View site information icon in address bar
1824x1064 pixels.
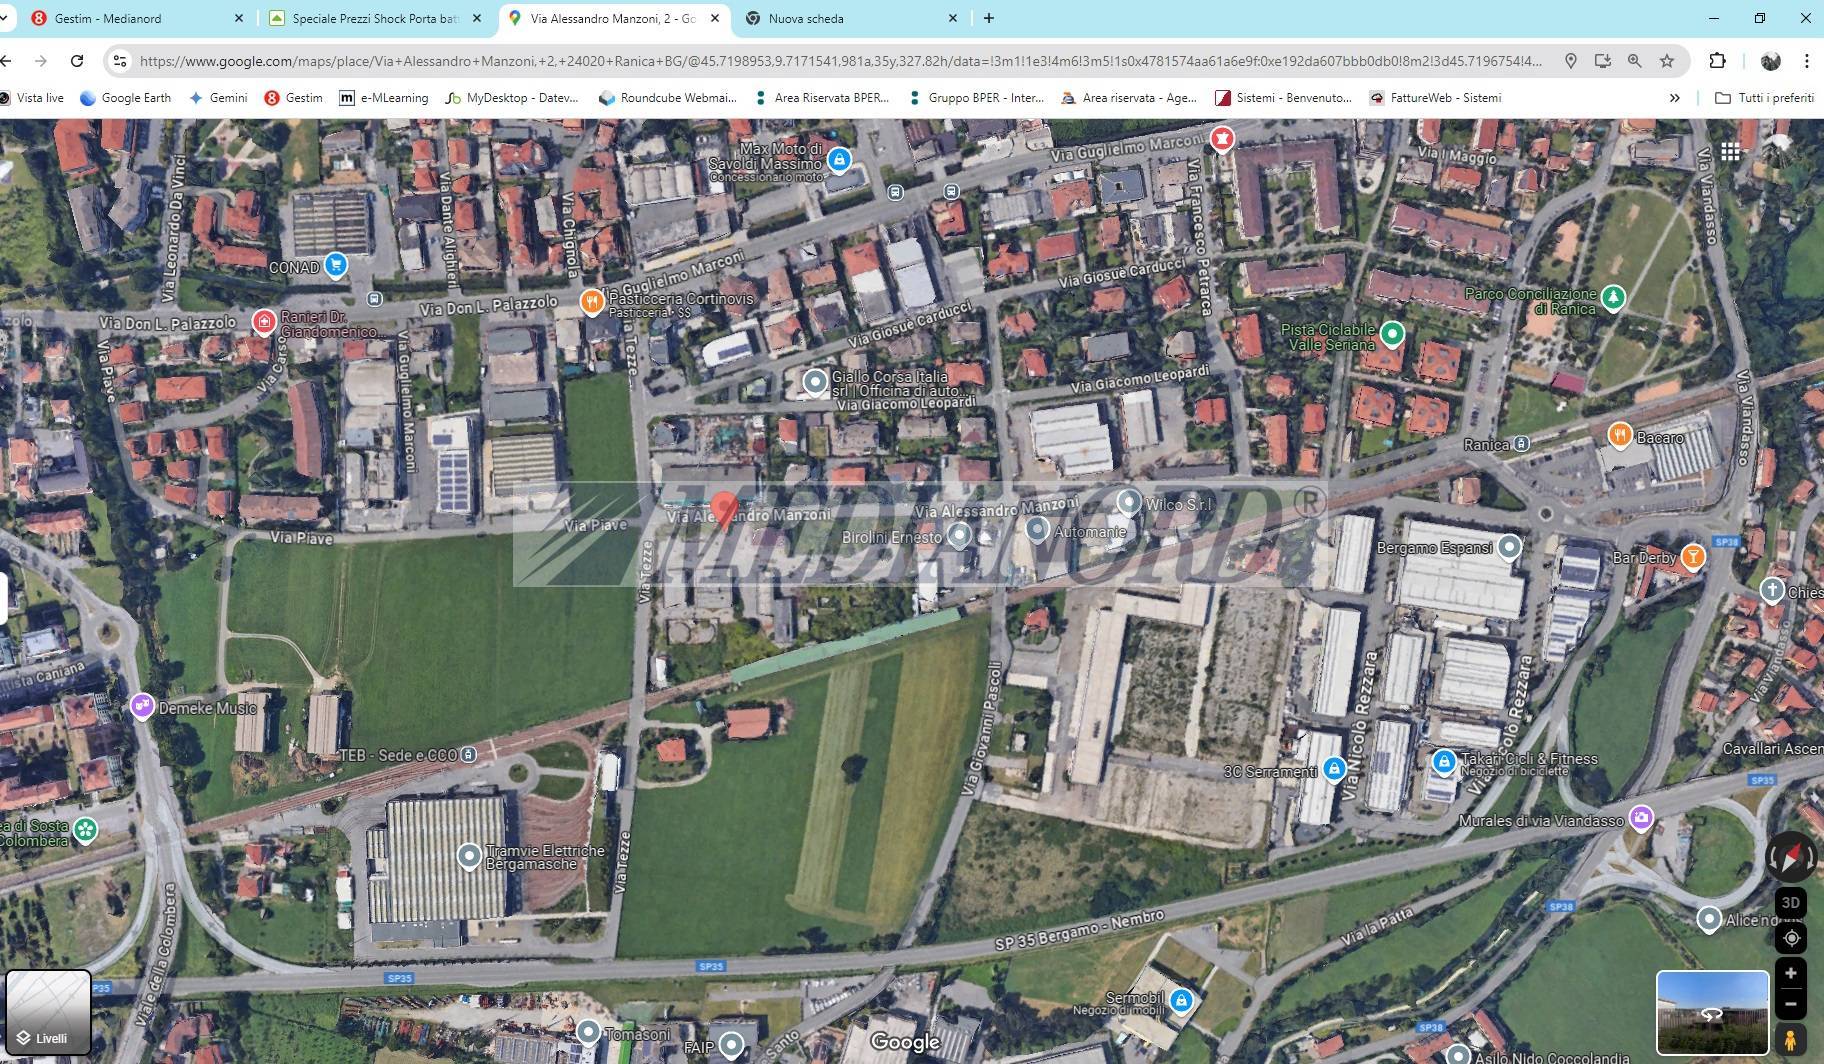[120, 61]
